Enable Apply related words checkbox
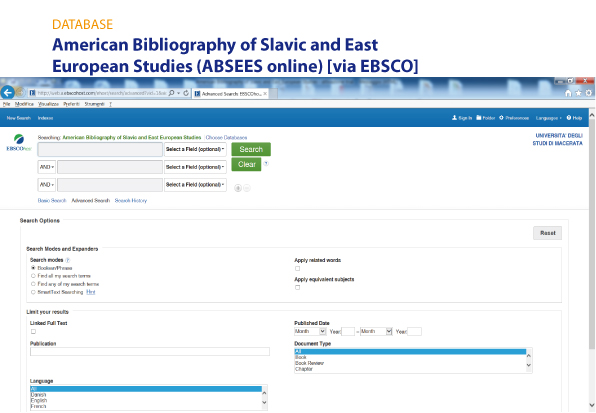The width and height of the screenshot is (596, 413). [x=297, y=268]
